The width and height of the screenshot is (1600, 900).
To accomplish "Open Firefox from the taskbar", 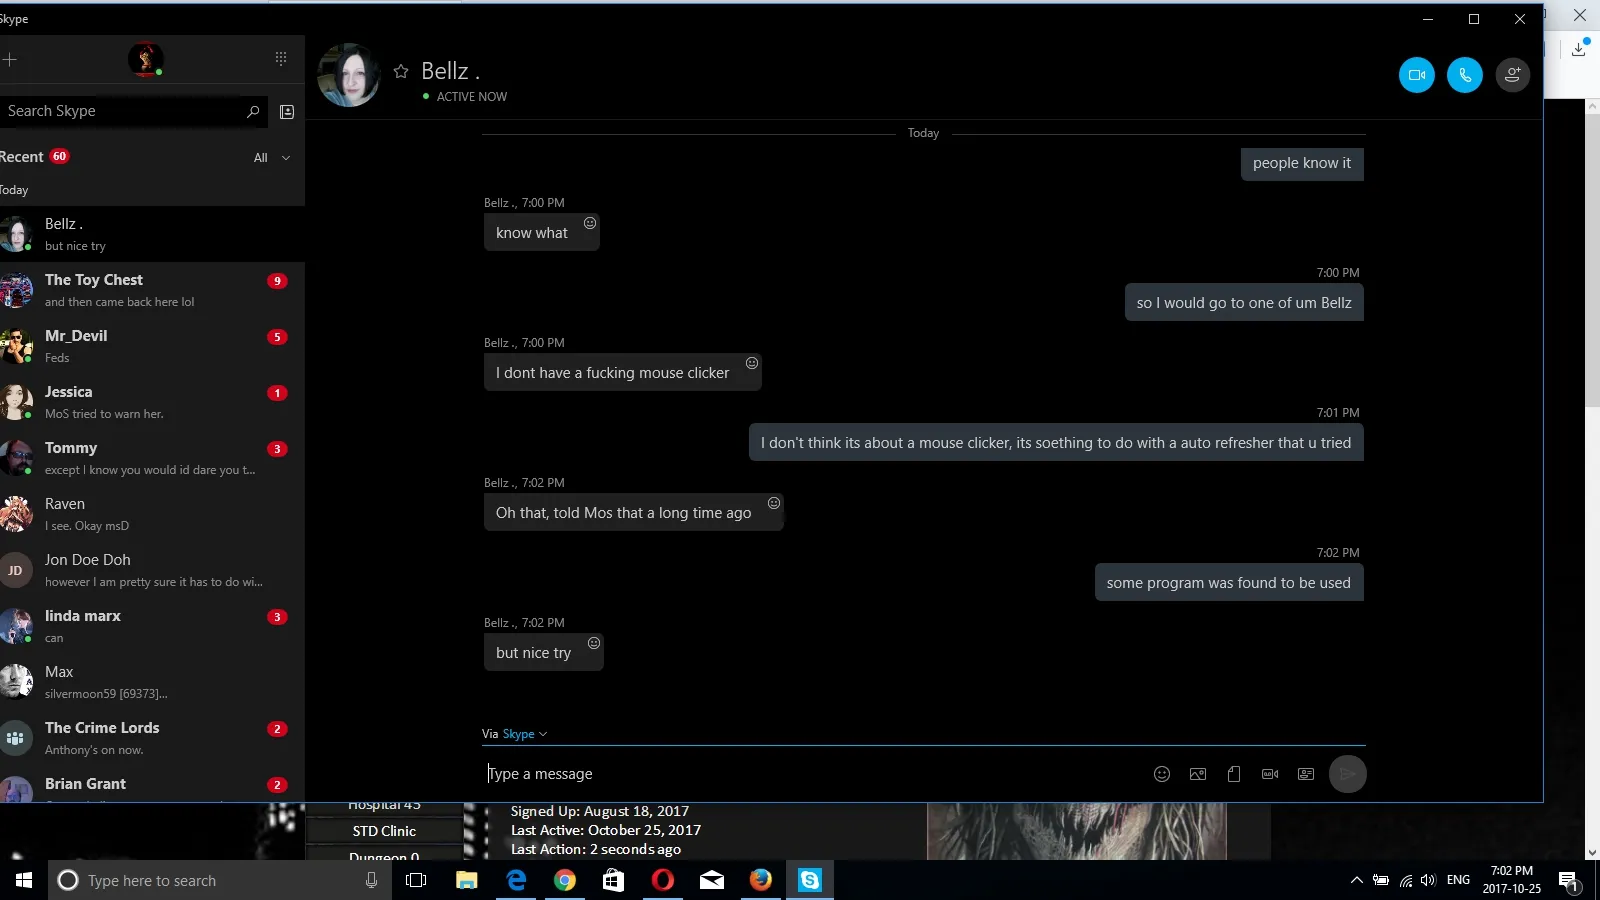I will pos(761,880).
